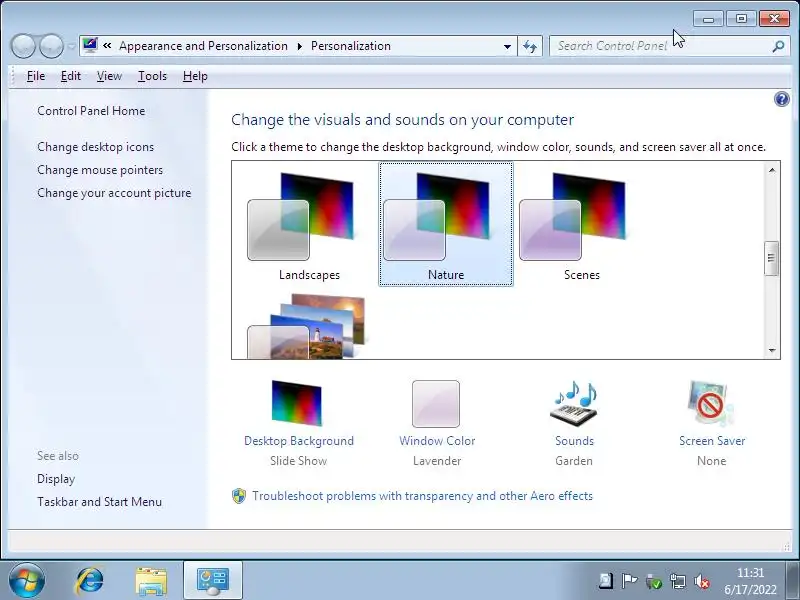Click the Control Panel icon in address bar
Viewport: 800px width, 600px height.
[90, 46]
